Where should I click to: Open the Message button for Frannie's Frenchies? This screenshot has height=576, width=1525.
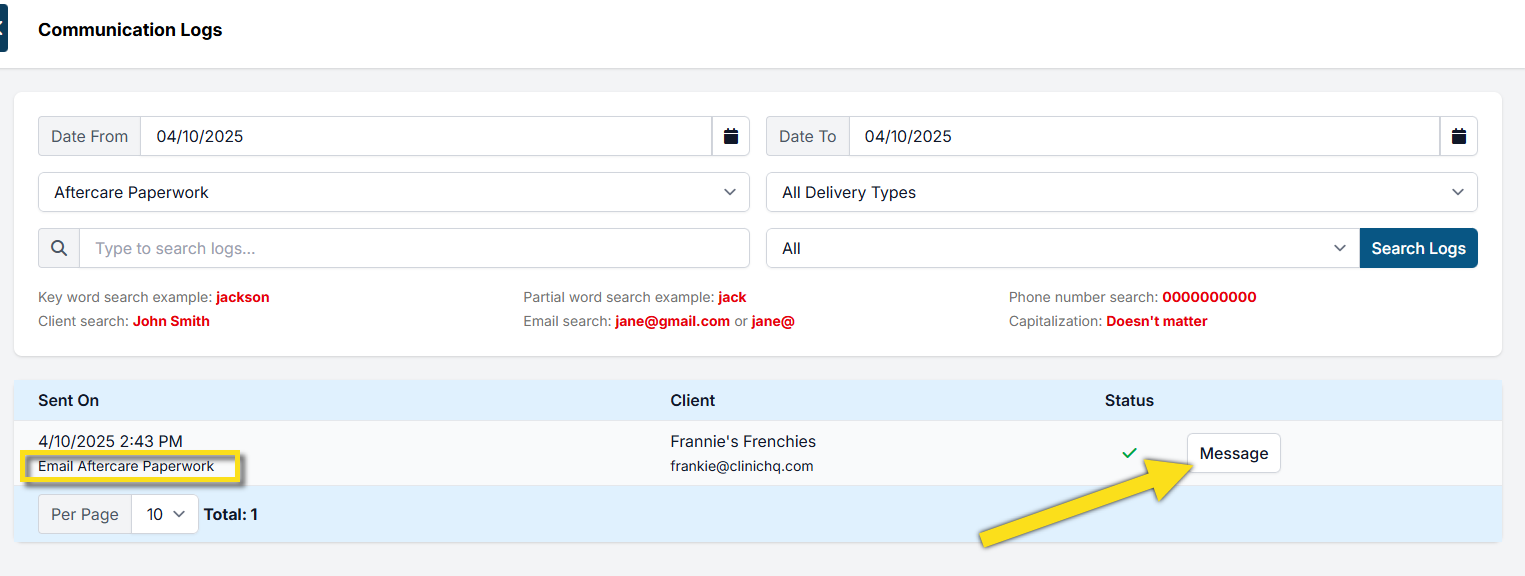click(x=1233, y=453)
